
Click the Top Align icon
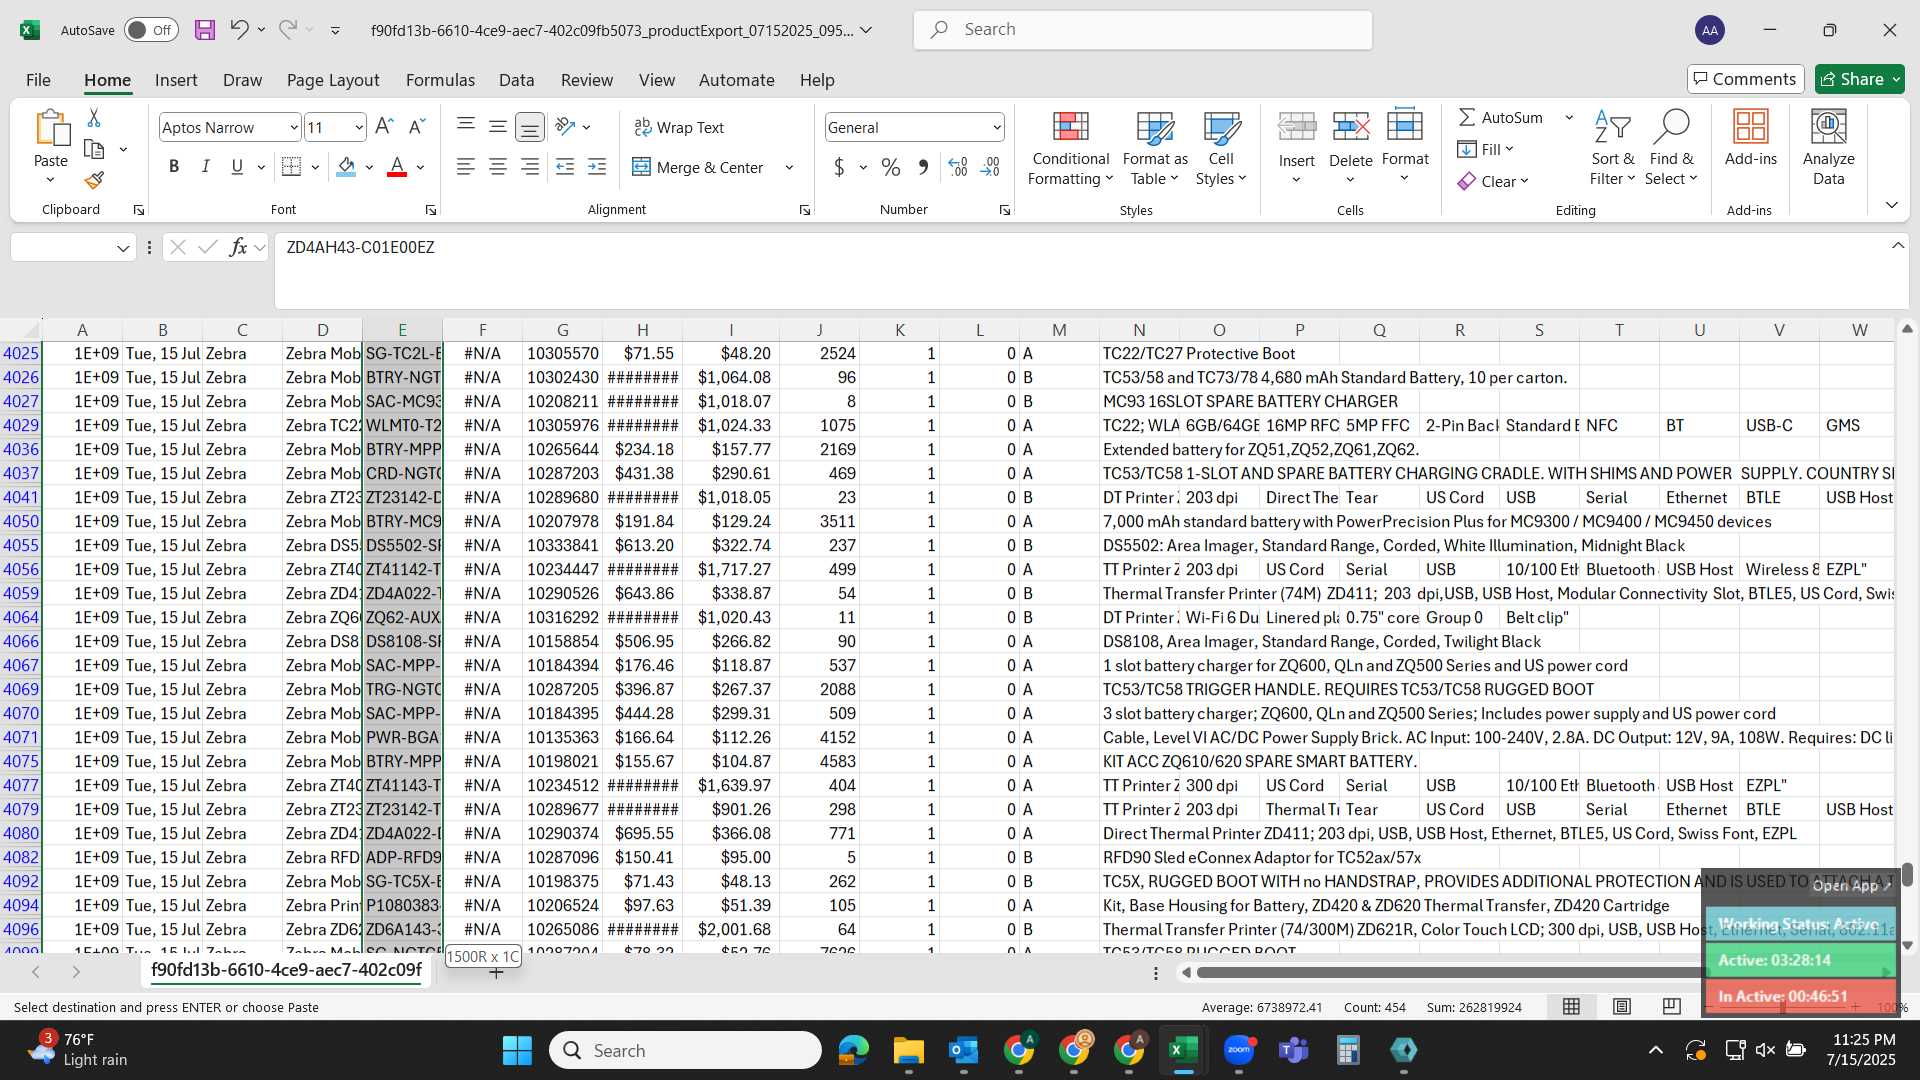point(466,127)
